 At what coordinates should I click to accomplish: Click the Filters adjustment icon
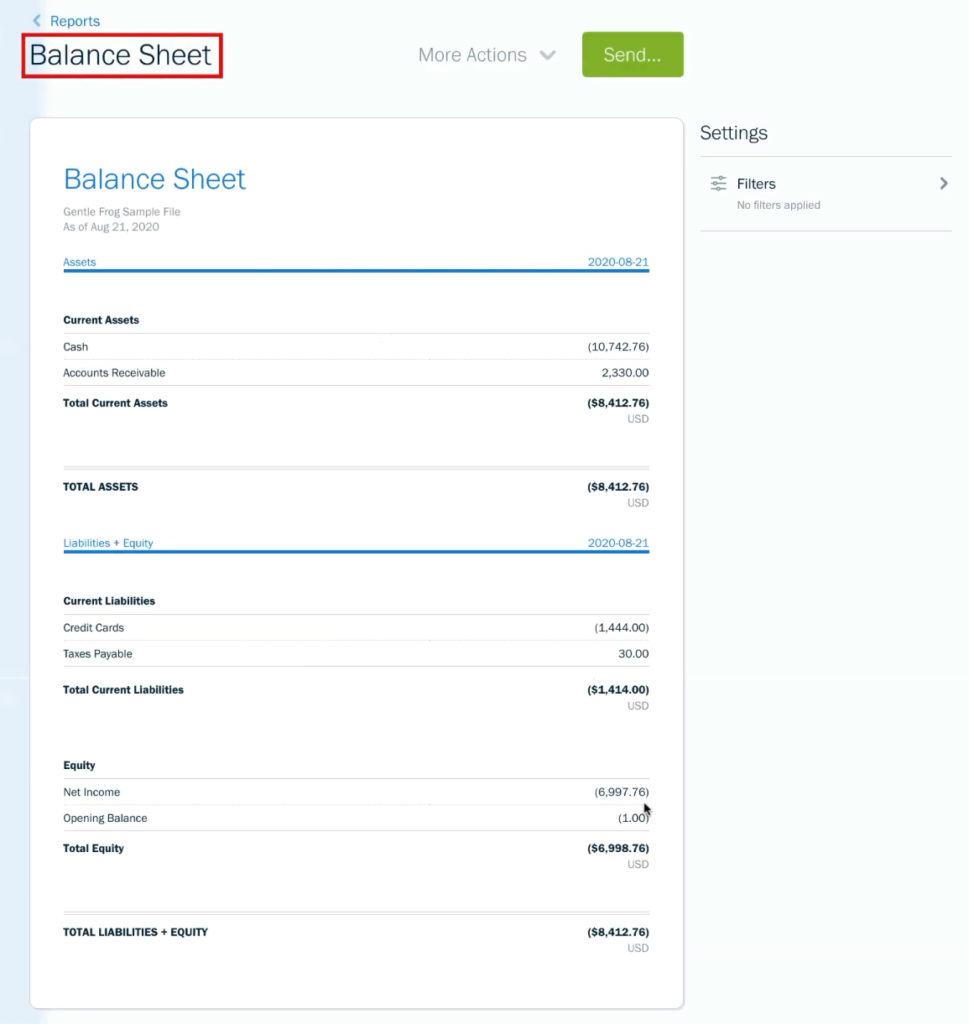pos(718,183)
